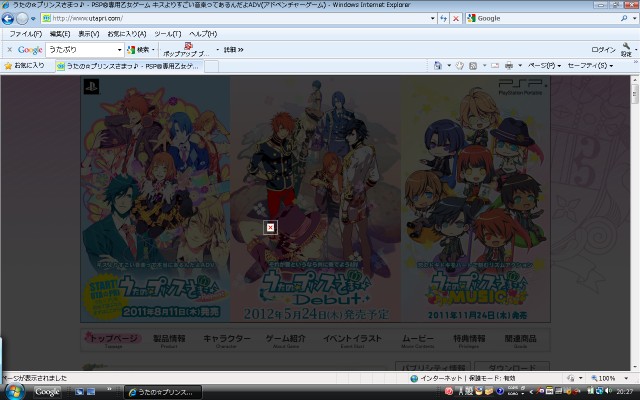
Task: Click the Home icon in the command bar
Action: pos(438,66)
